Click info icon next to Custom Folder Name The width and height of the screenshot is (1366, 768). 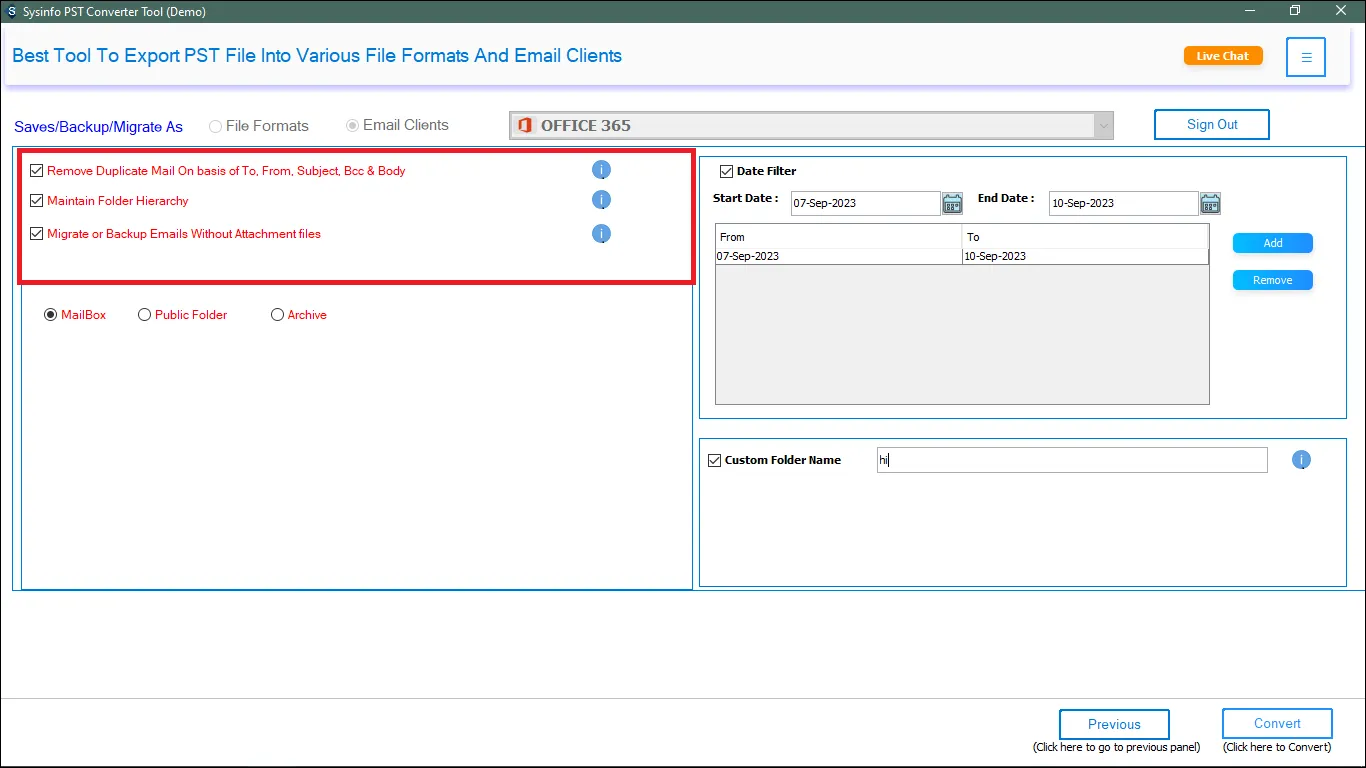tap(1301, 460)
